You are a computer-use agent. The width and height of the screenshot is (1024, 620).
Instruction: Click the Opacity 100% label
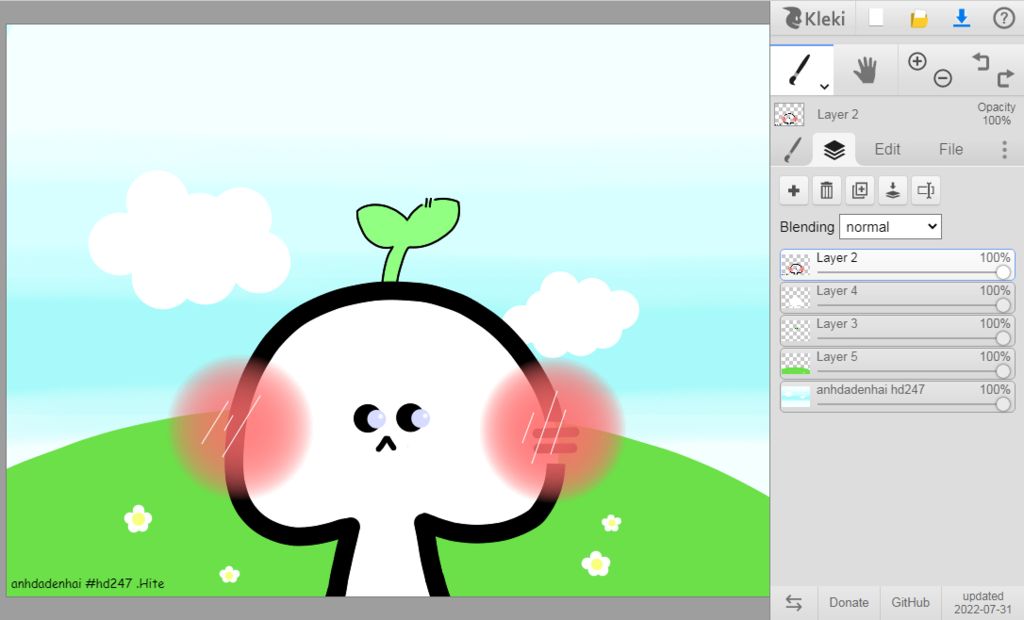tap(996, 114)
